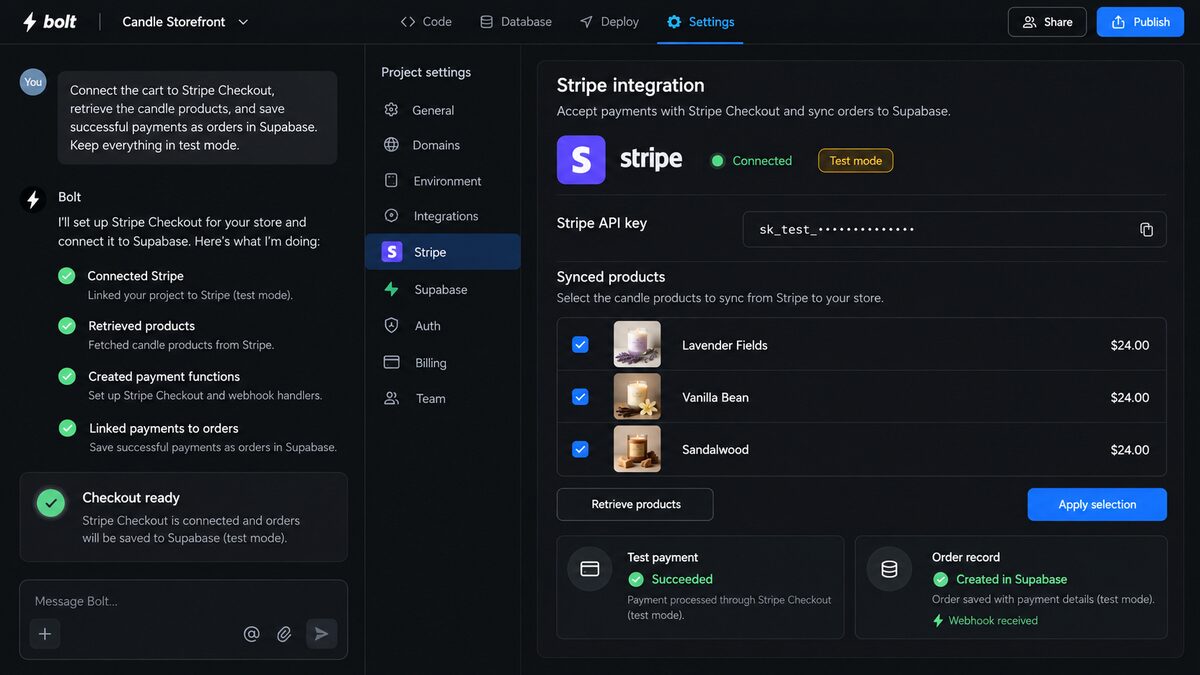Open Billing settings
The height and width of the screenshot is (675, 1200).
click(x=443, y=363)
